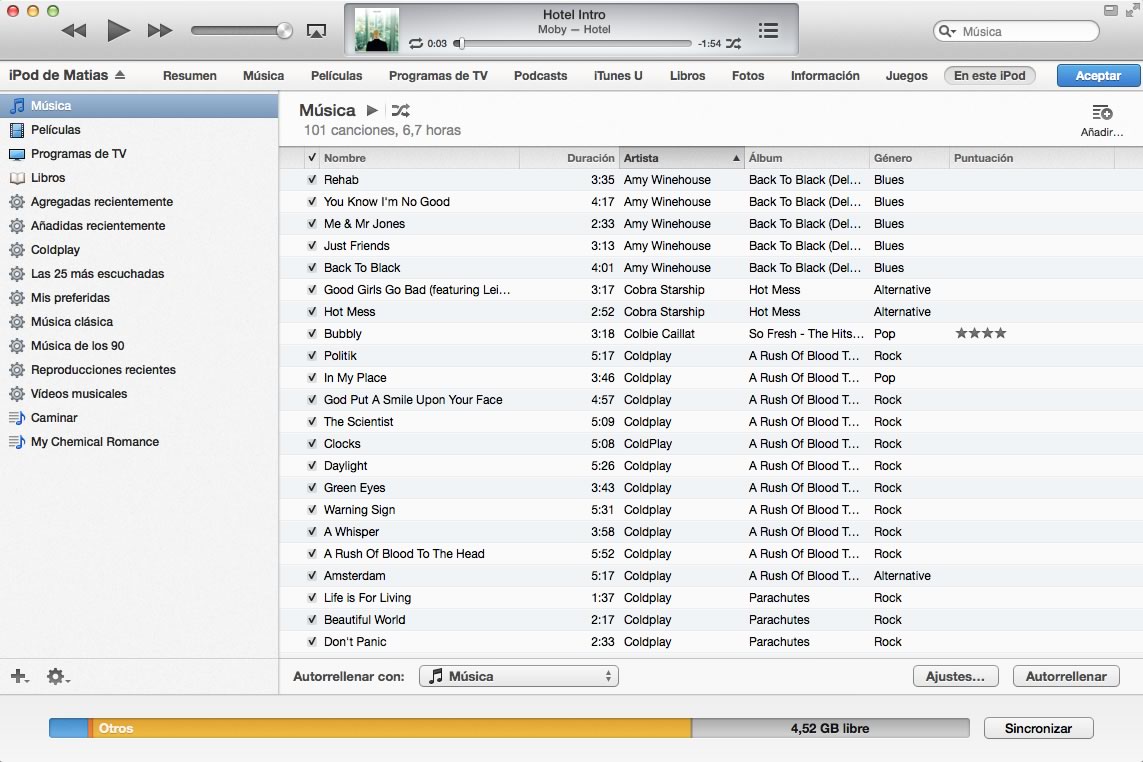The image size is (1143, 762).
Task: Toggle shuffle icon in now playing display
Action: tap(733, 44)
